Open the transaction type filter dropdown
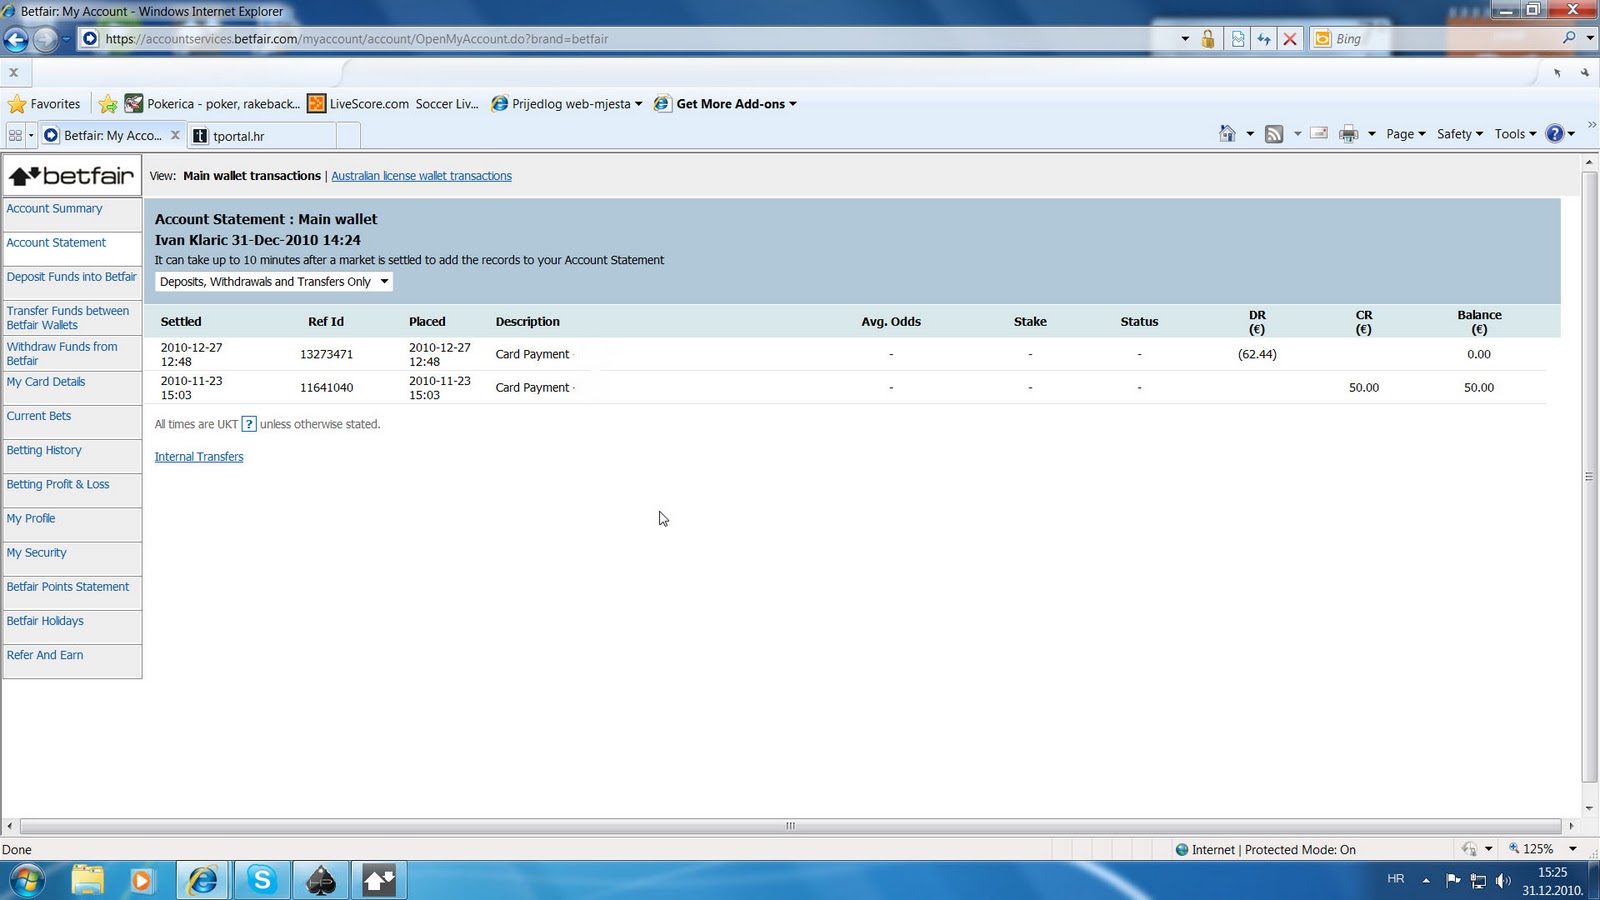The height and width of the screenshot is (900, 1600). [x=274, y=282]
